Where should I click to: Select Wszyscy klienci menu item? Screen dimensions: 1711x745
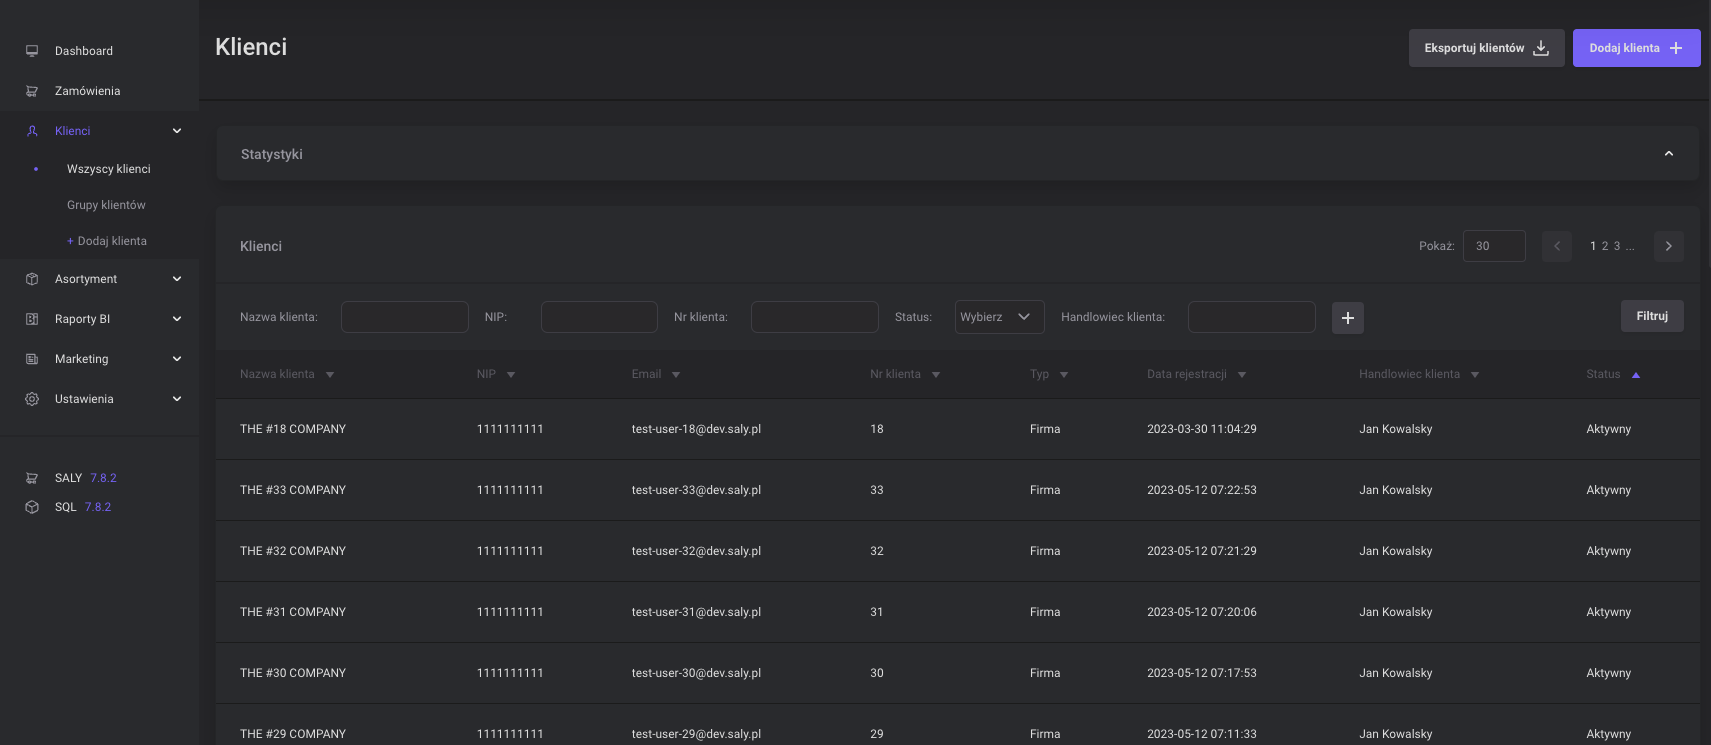(x=108, y=169)
